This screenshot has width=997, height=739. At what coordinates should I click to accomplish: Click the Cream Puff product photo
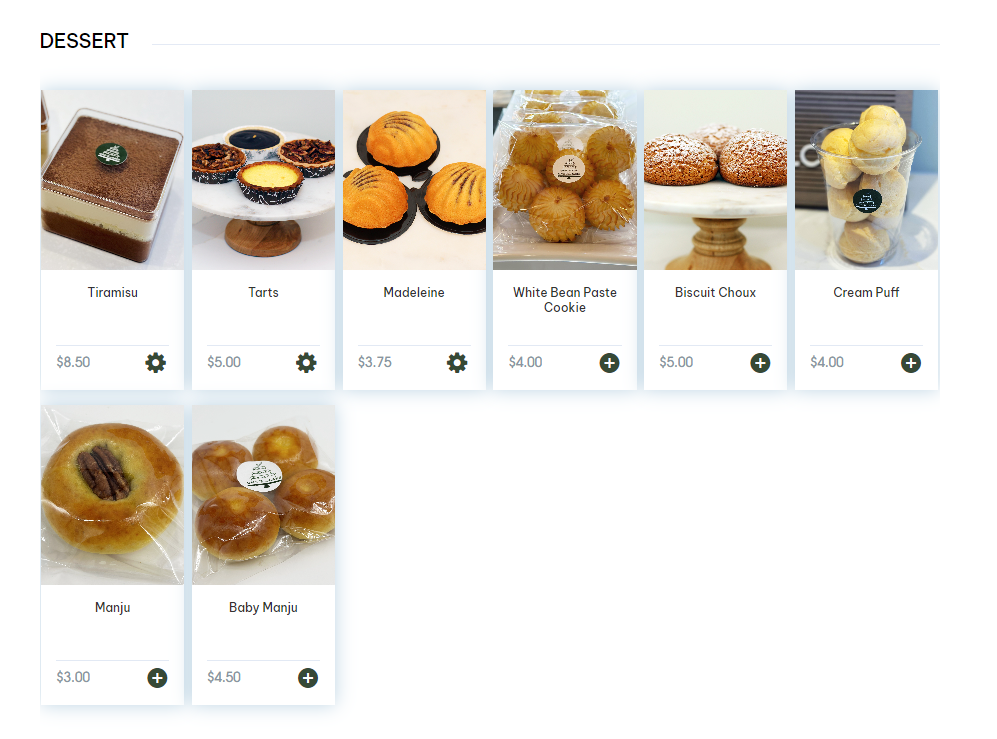(x=866, y=180)
